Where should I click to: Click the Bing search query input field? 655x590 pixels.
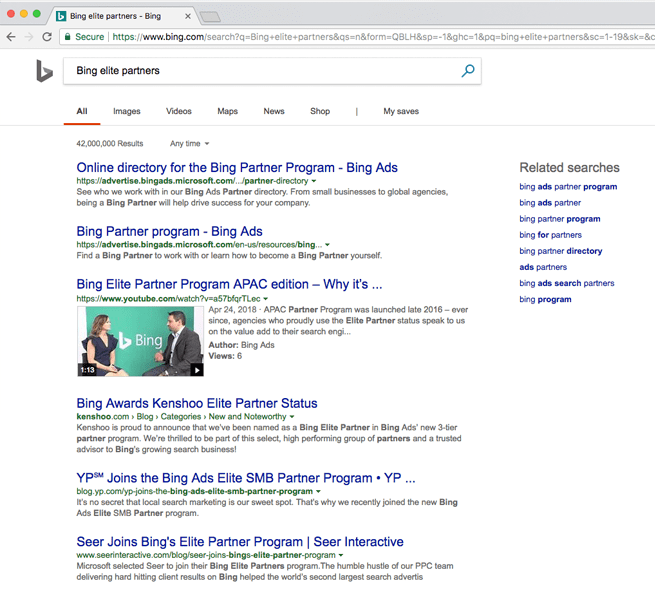[272, 71]
